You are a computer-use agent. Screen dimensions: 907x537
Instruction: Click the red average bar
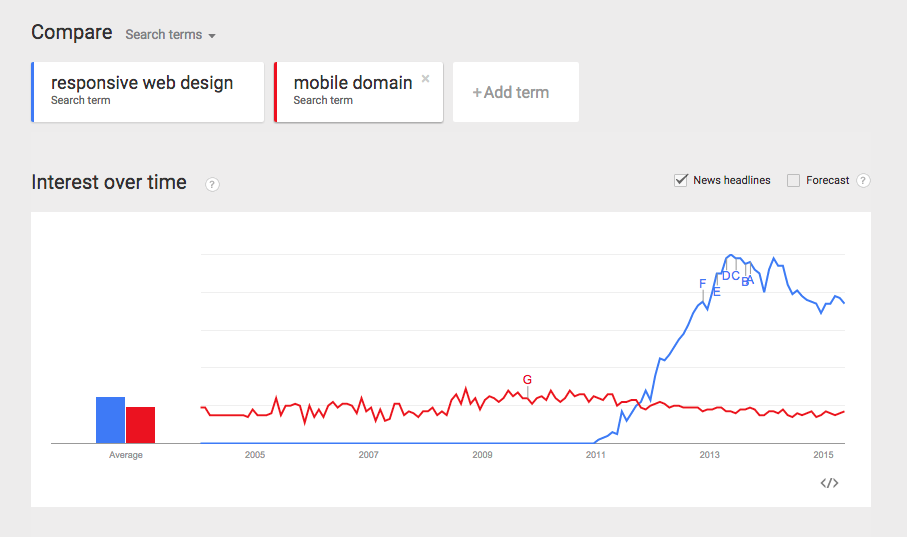pyautogui.click(x=140, y=424)
